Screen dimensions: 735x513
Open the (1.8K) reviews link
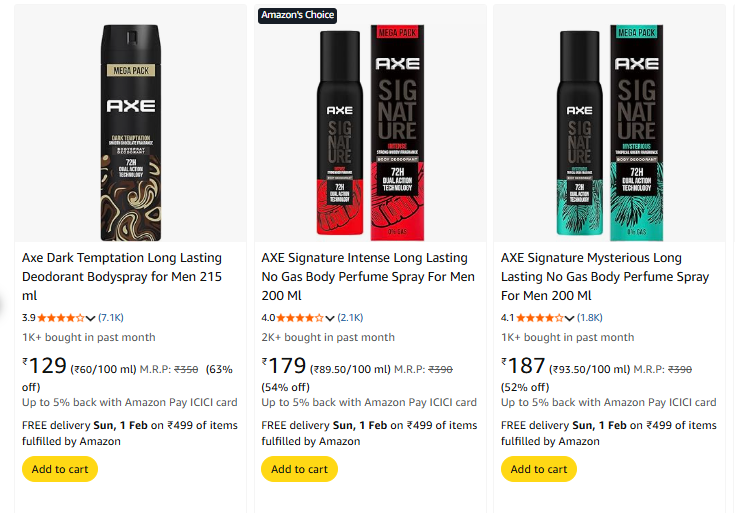click(589, 318)
